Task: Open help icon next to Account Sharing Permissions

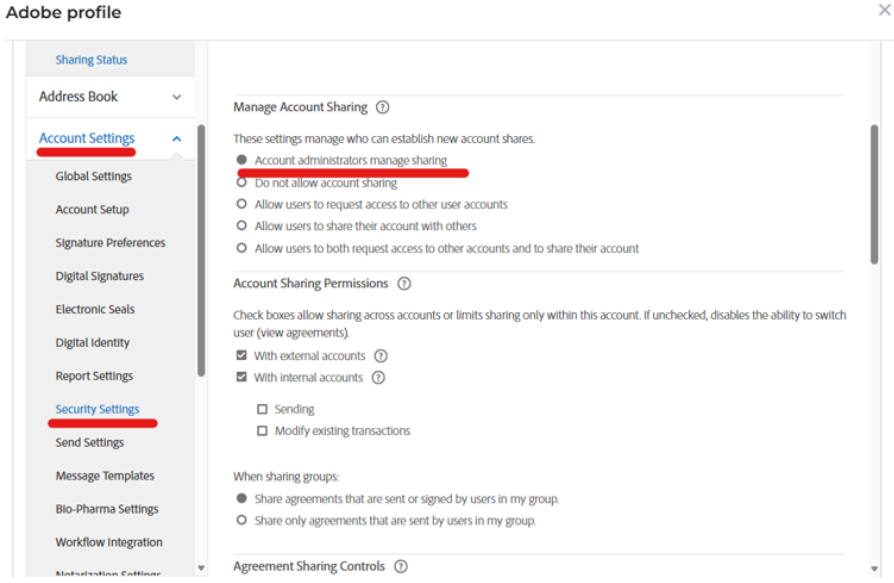Action: 405,284
